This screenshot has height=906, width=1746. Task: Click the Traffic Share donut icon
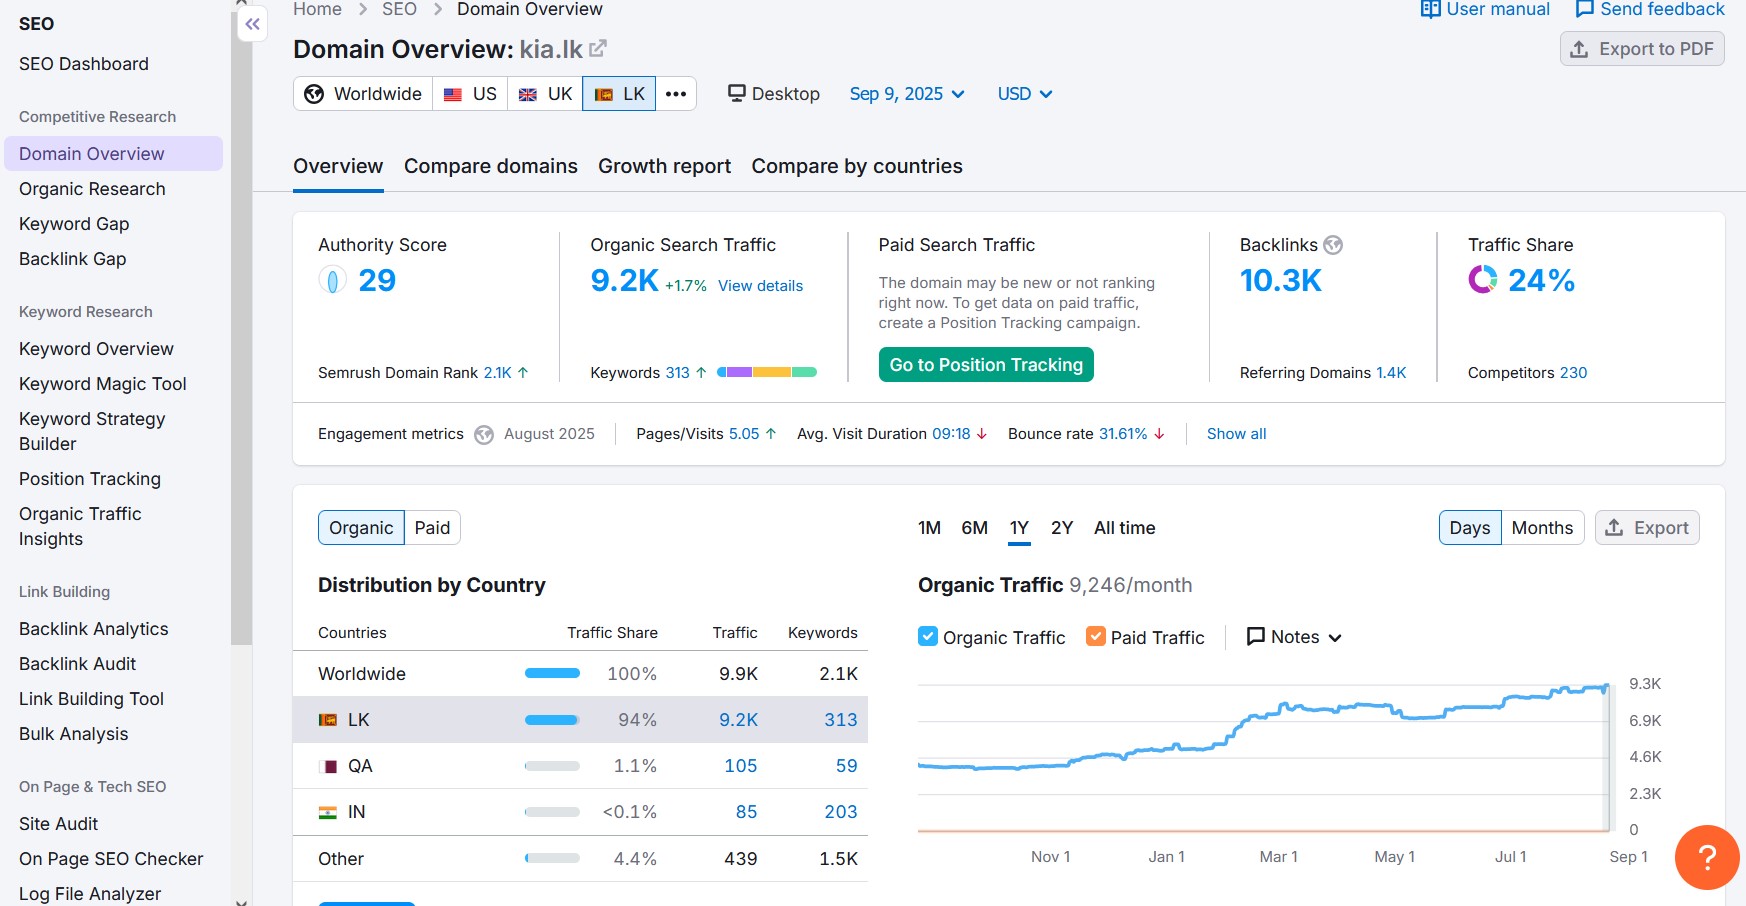(1483, 280)
